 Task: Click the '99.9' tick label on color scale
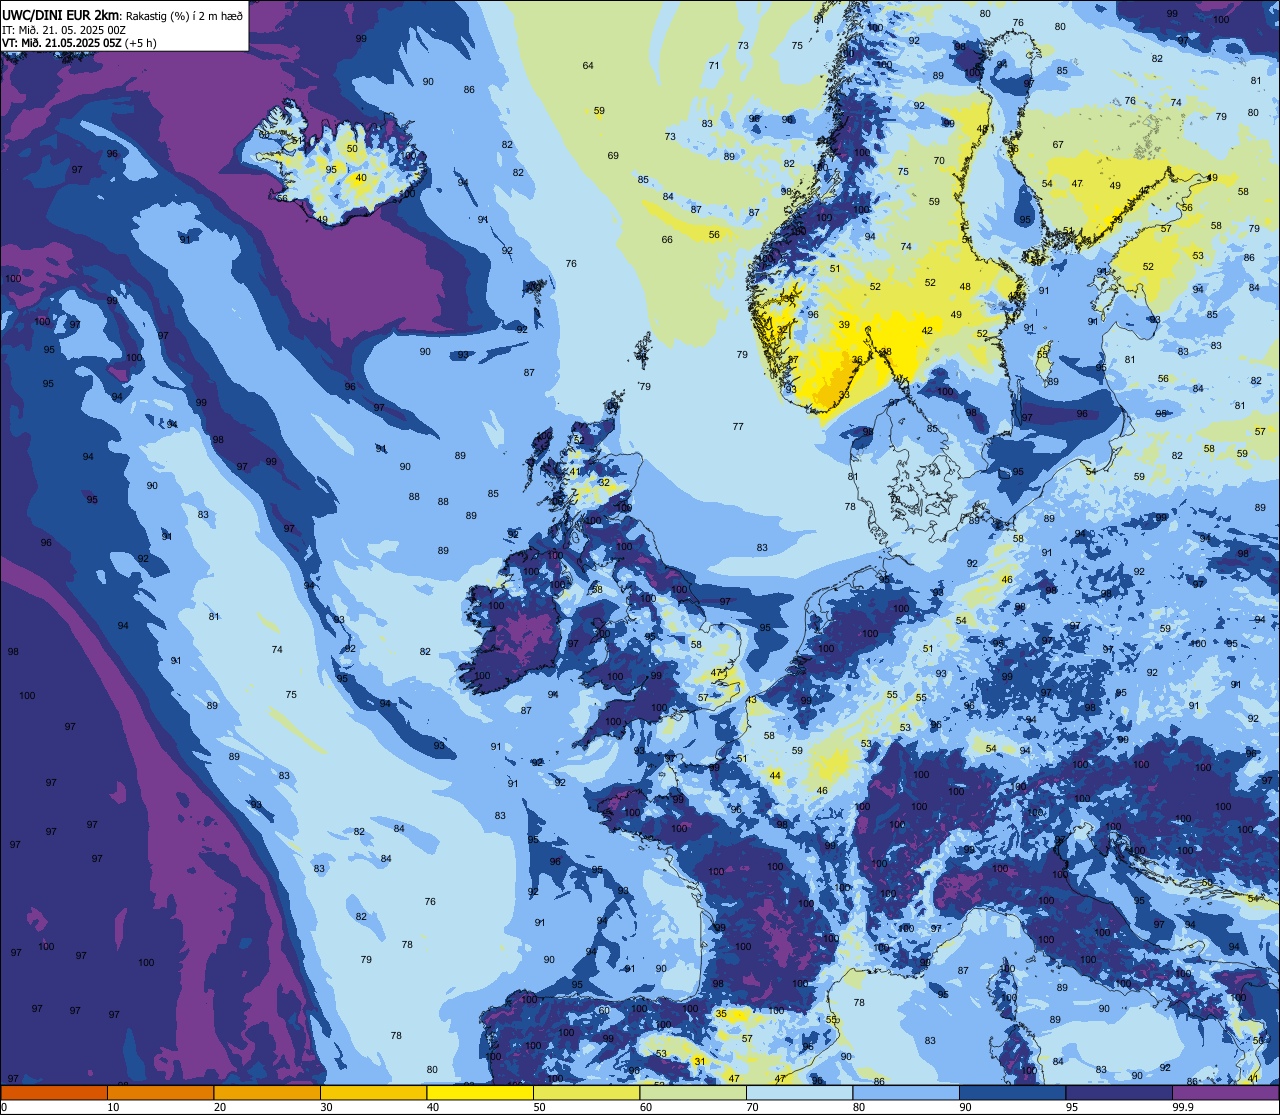[1183, 1107]
